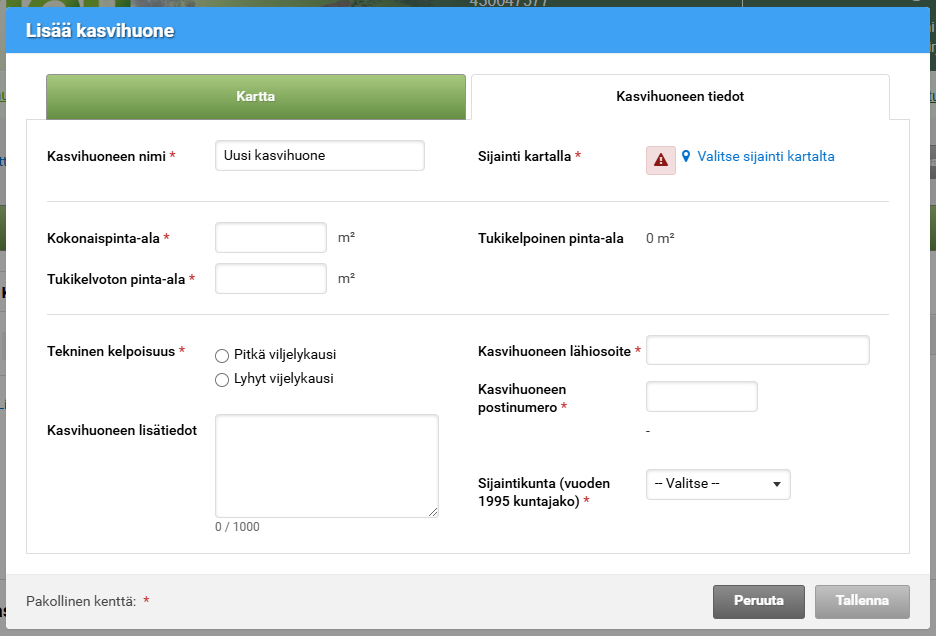The width and height of the screenshot is (936, 636).
Task: Click inside the Kasvihuoneen nimi field
Action: pyautogui.click(x=318, y=155)
